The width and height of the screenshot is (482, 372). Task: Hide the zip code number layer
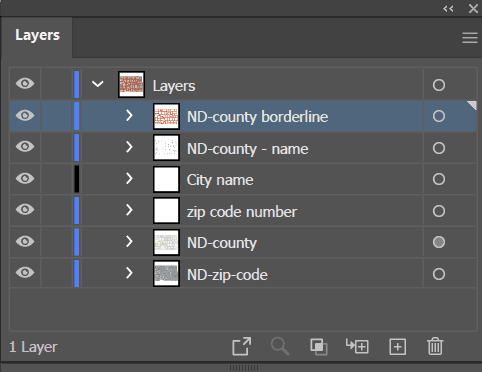pyautogui.click(x=25, y=209)
